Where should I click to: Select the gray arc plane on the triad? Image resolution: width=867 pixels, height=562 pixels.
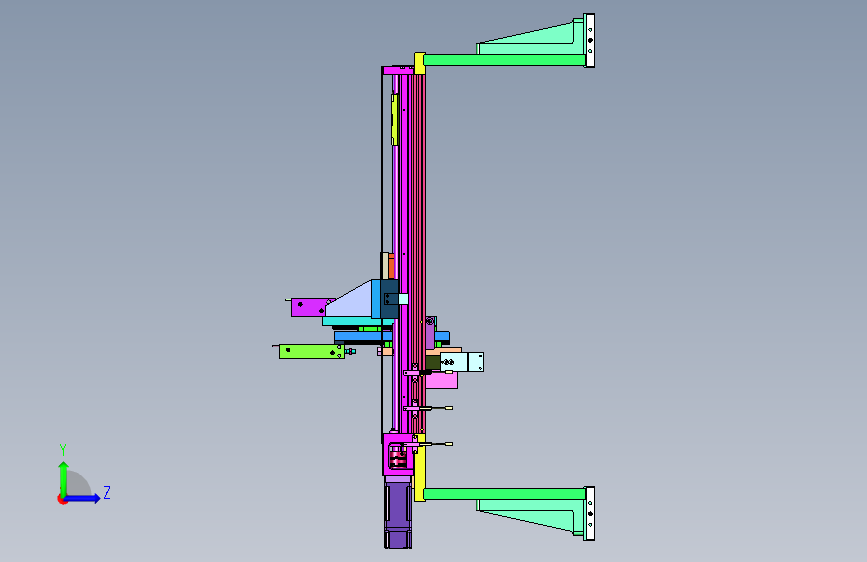point(79,484)
